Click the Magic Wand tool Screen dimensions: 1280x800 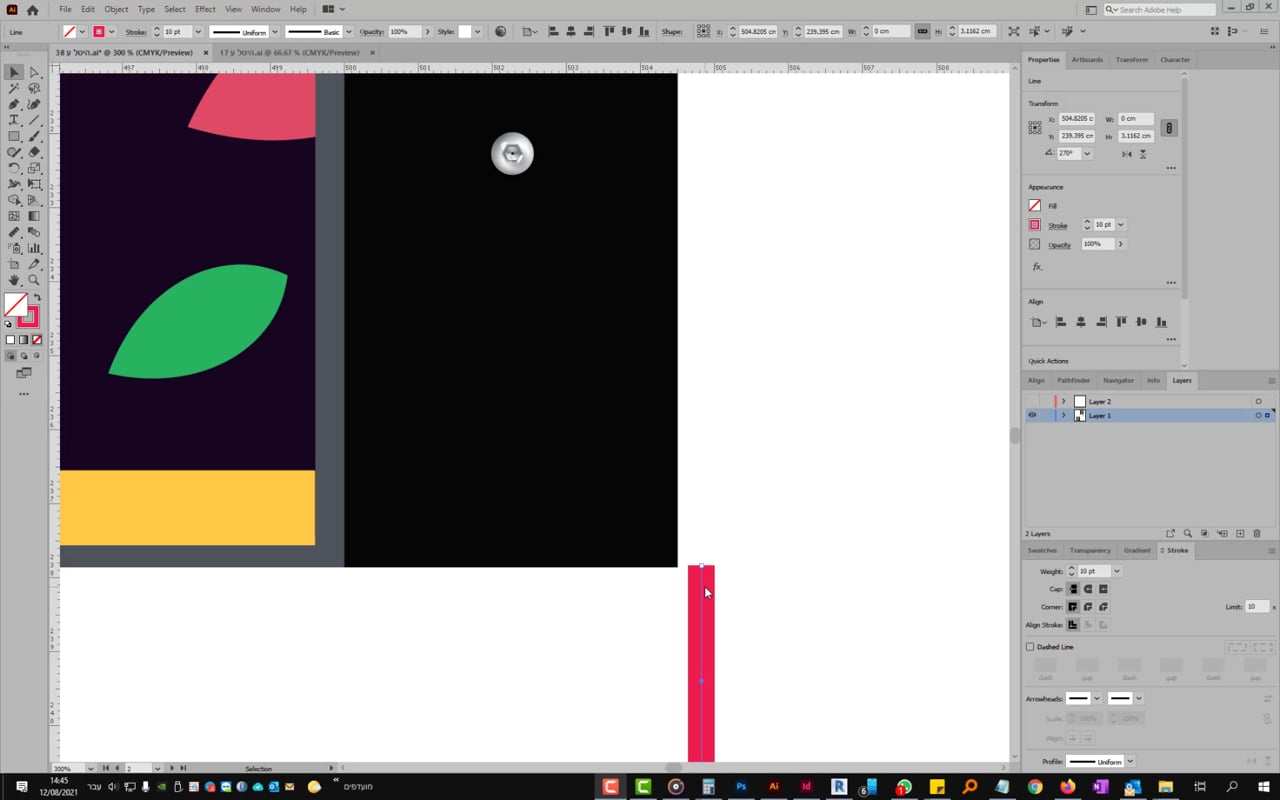14,88
